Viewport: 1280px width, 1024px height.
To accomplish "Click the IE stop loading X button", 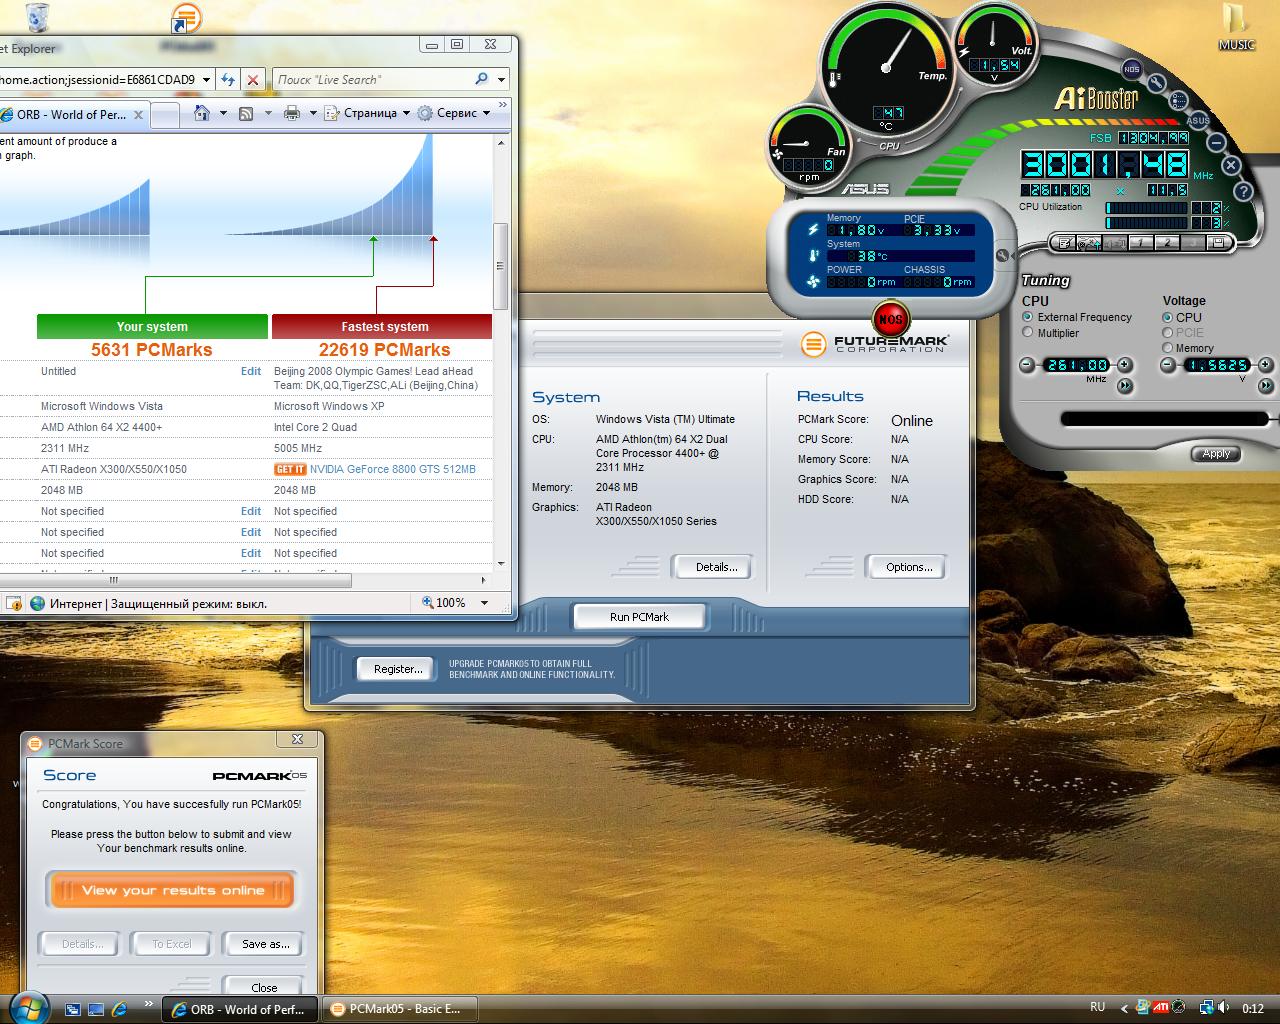I will 253,80.
